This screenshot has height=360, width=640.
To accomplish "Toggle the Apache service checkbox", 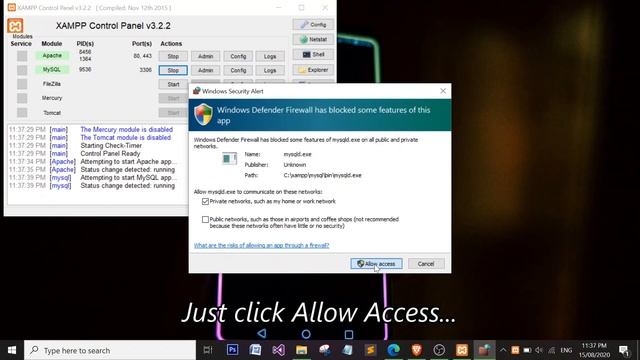I will click(x=22, y=56).
